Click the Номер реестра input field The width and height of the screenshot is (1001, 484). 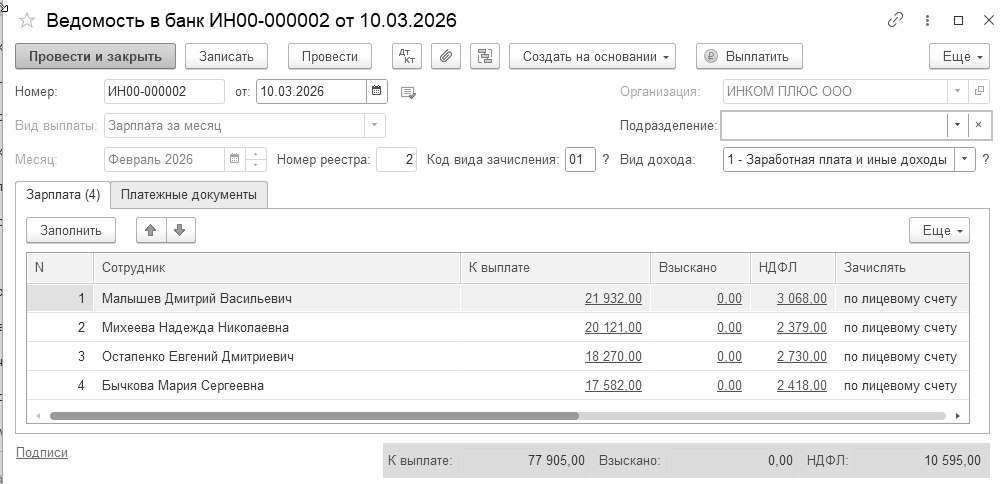click(x=396, y=159)
